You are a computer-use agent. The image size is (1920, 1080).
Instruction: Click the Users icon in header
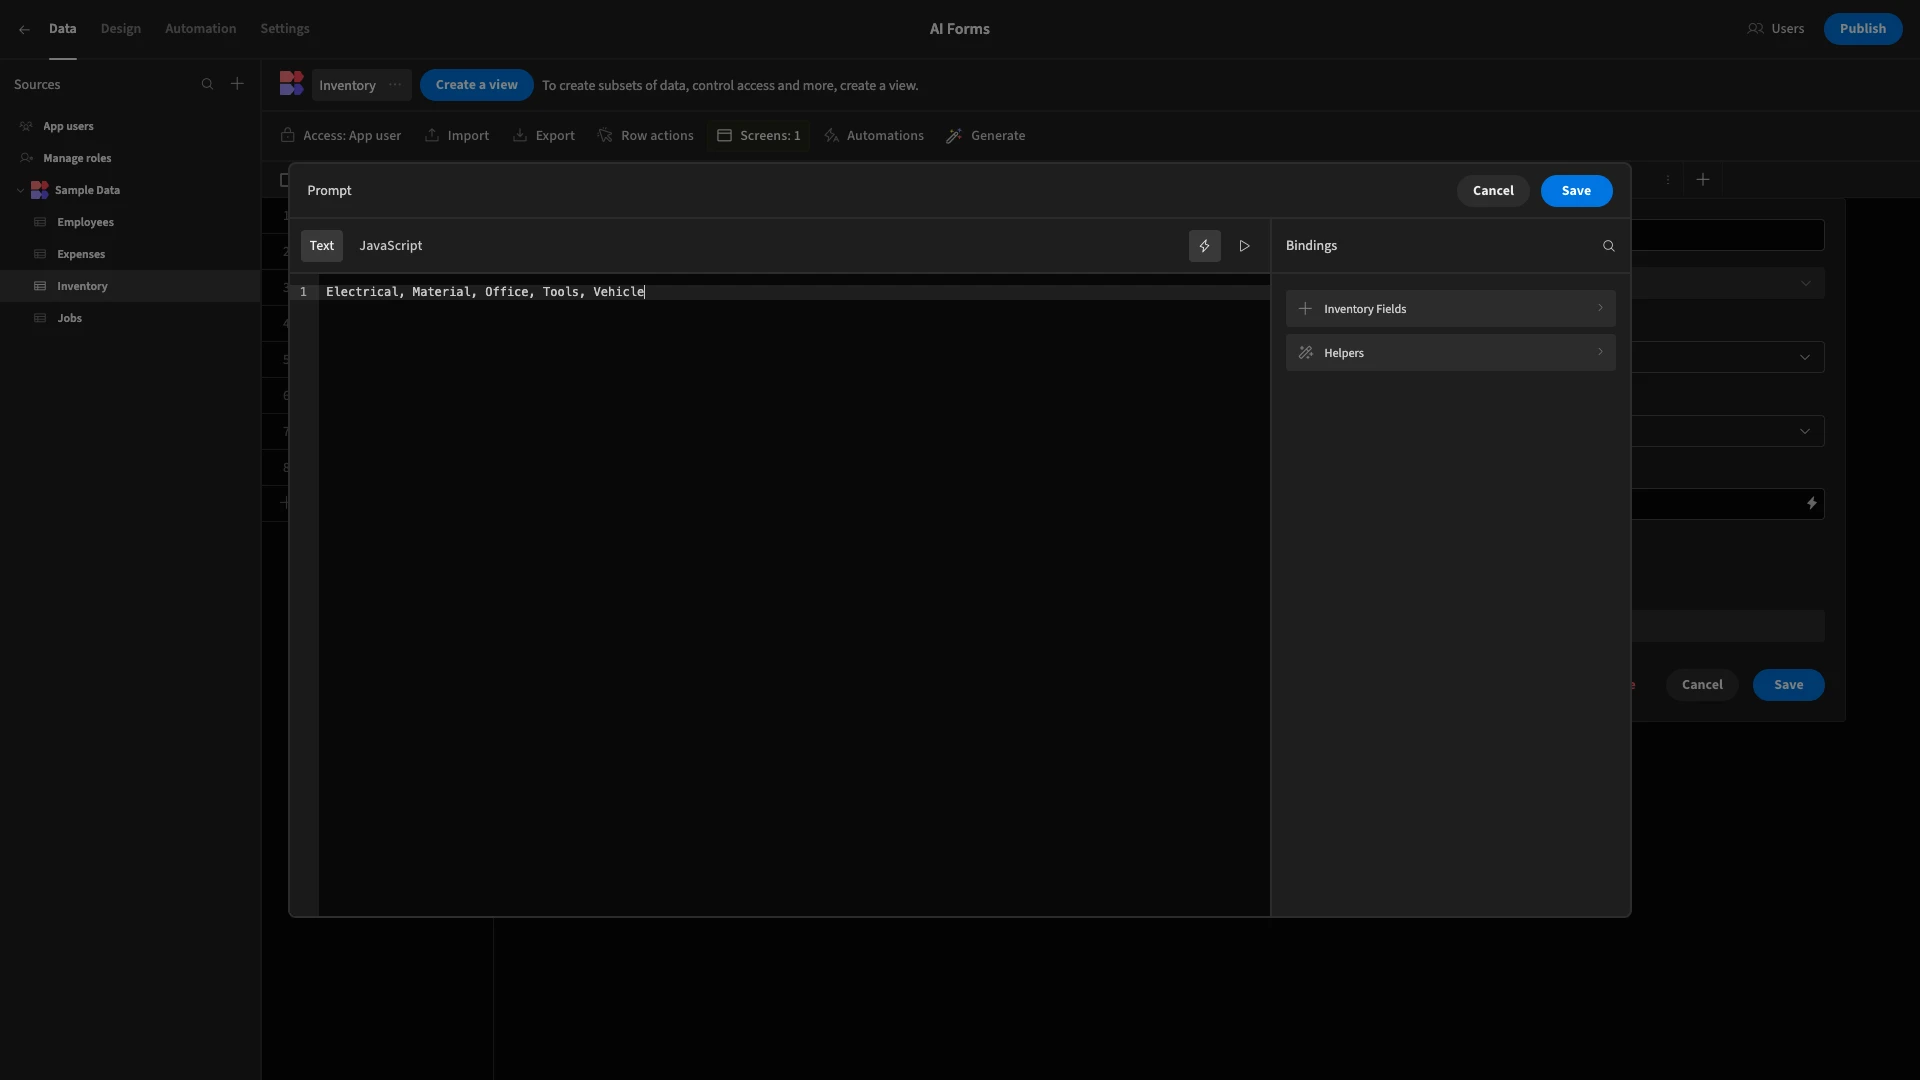(x=1755, y=29)
